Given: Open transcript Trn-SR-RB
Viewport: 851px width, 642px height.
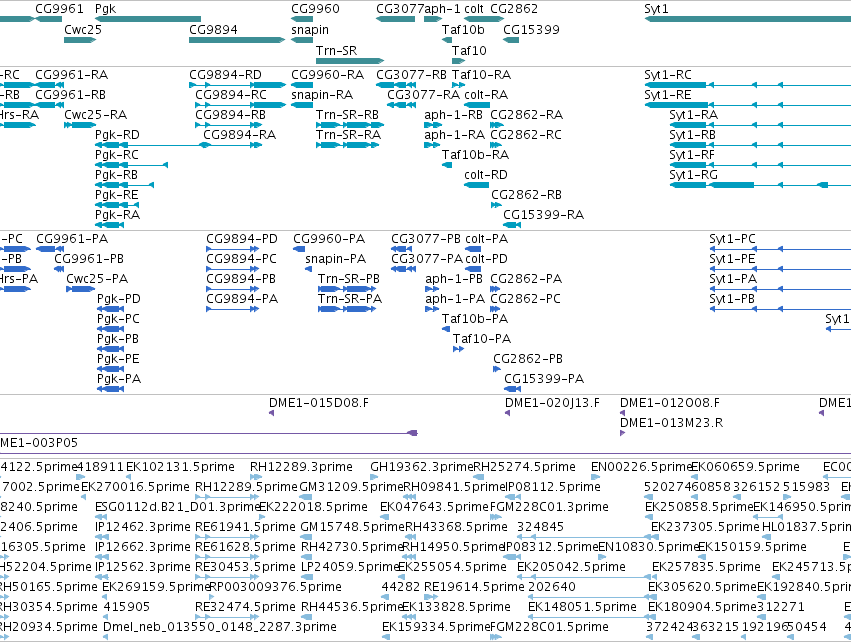Looking at the screenshot, I should pos(347,115).
